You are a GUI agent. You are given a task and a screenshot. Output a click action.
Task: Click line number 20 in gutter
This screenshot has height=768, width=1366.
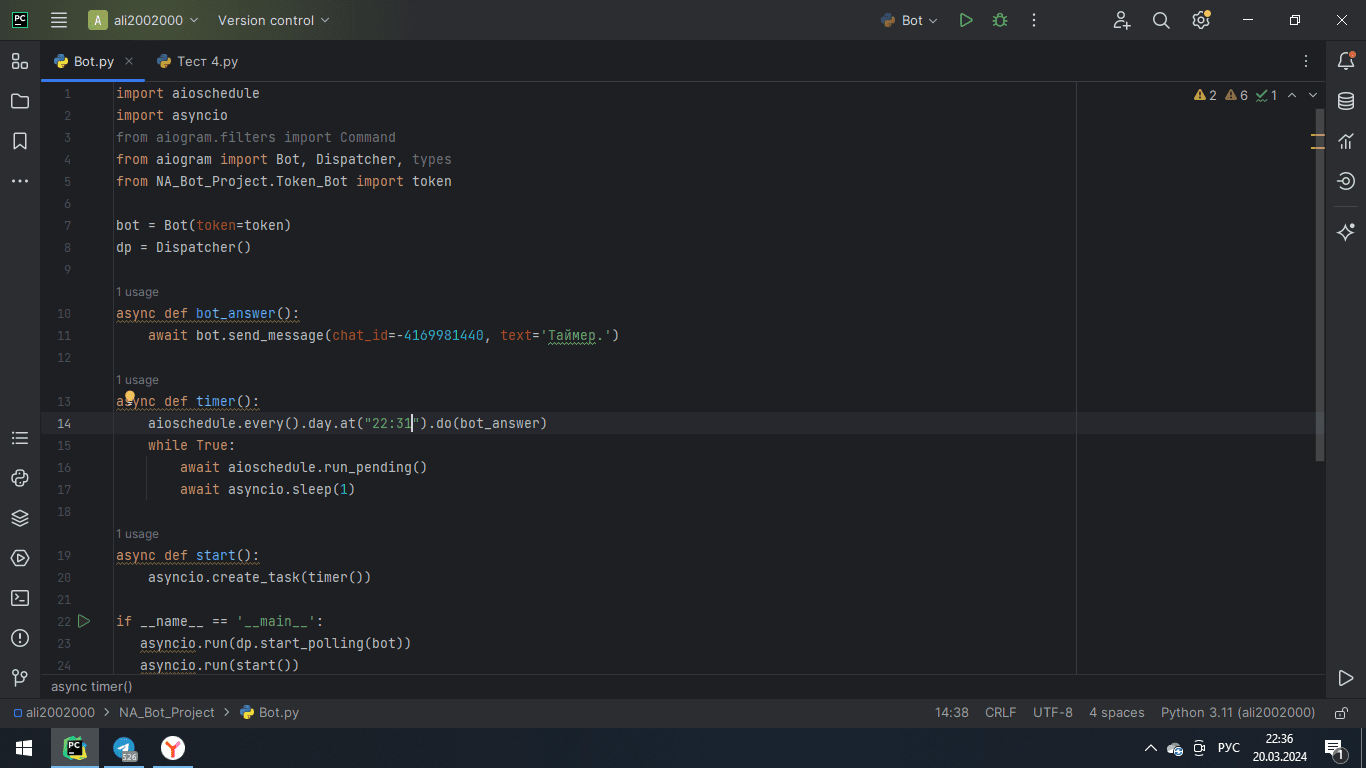(x=64, y=577)
